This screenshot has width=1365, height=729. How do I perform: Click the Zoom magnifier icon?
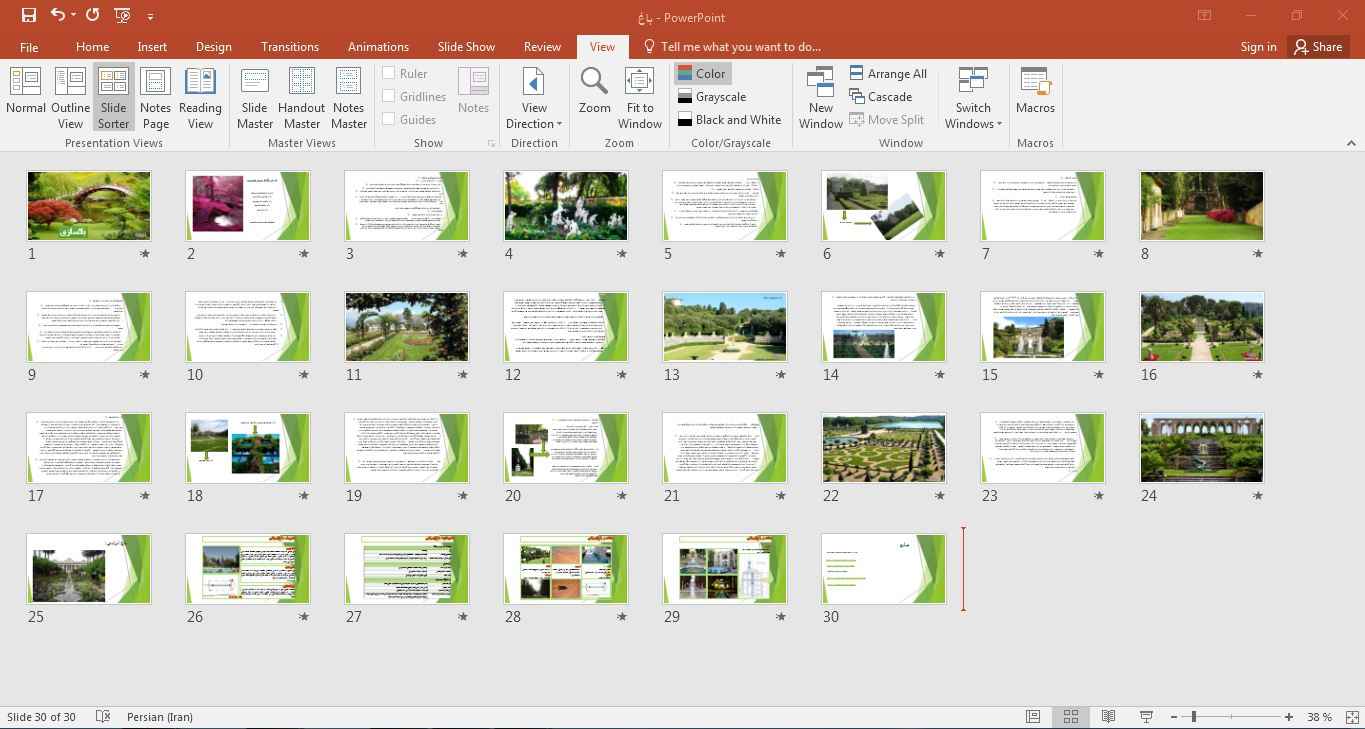point(594,82)
